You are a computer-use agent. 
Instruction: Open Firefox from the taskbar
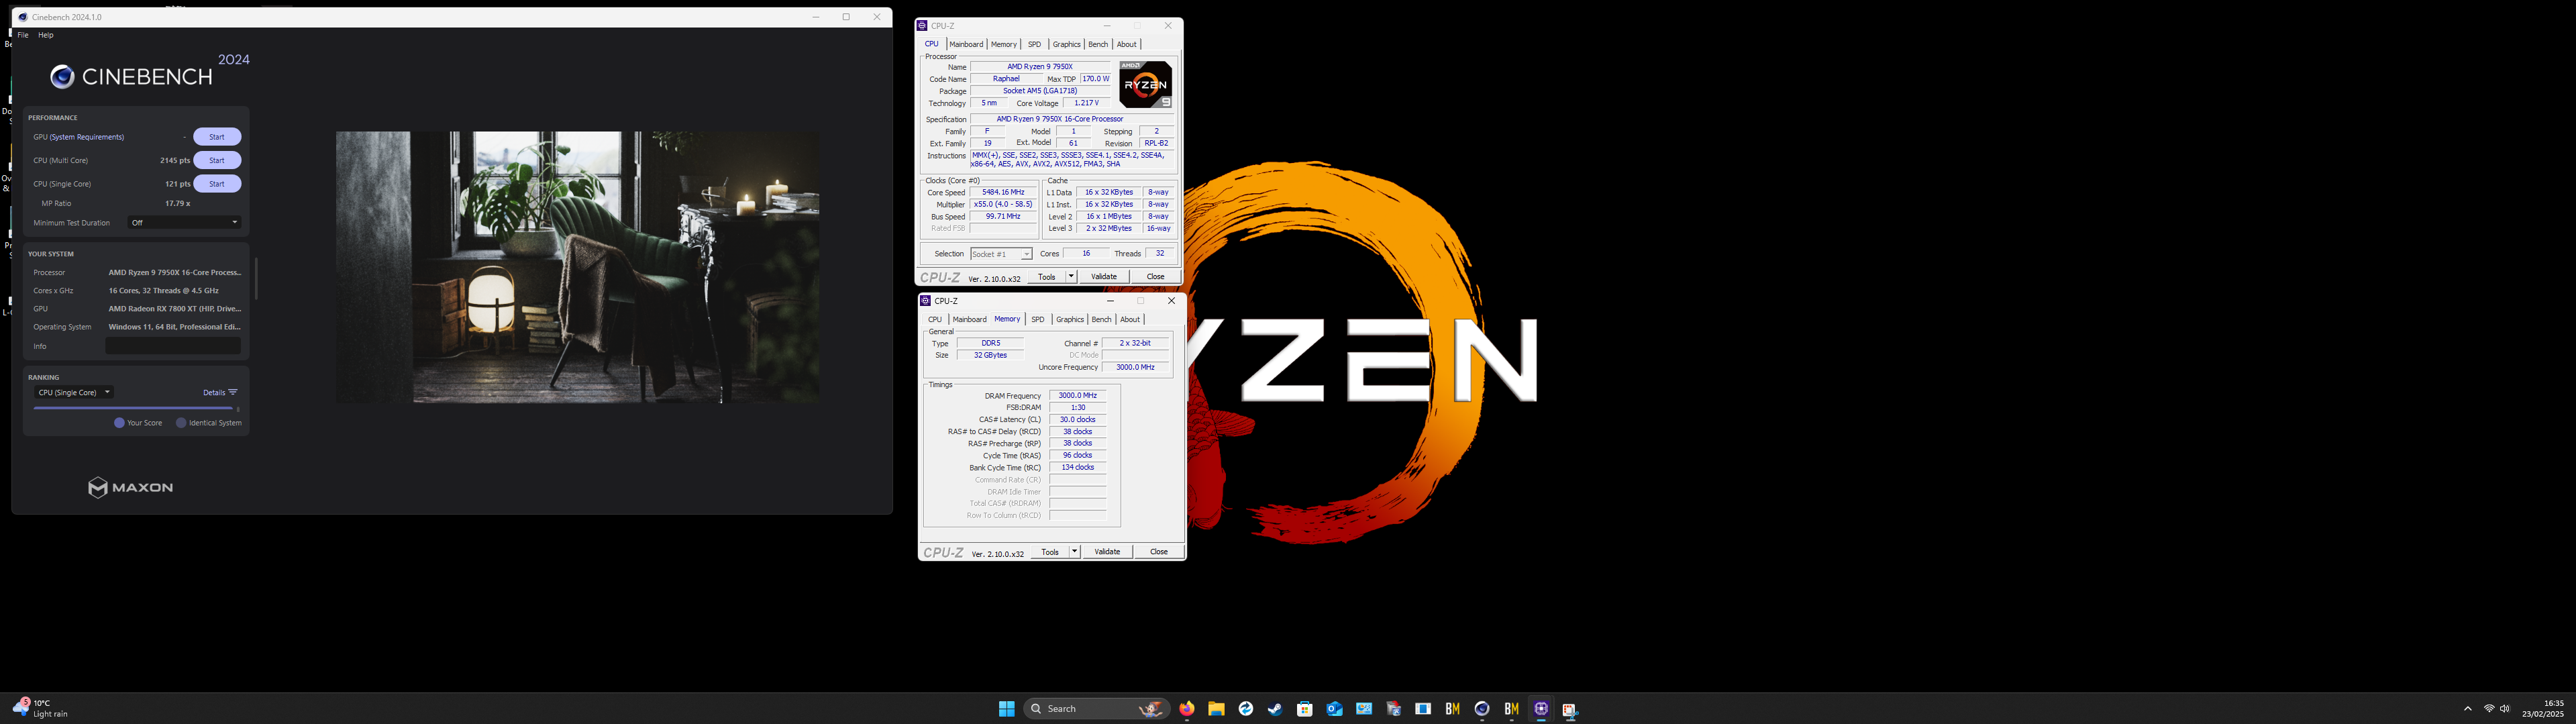tap(1187, 709)
